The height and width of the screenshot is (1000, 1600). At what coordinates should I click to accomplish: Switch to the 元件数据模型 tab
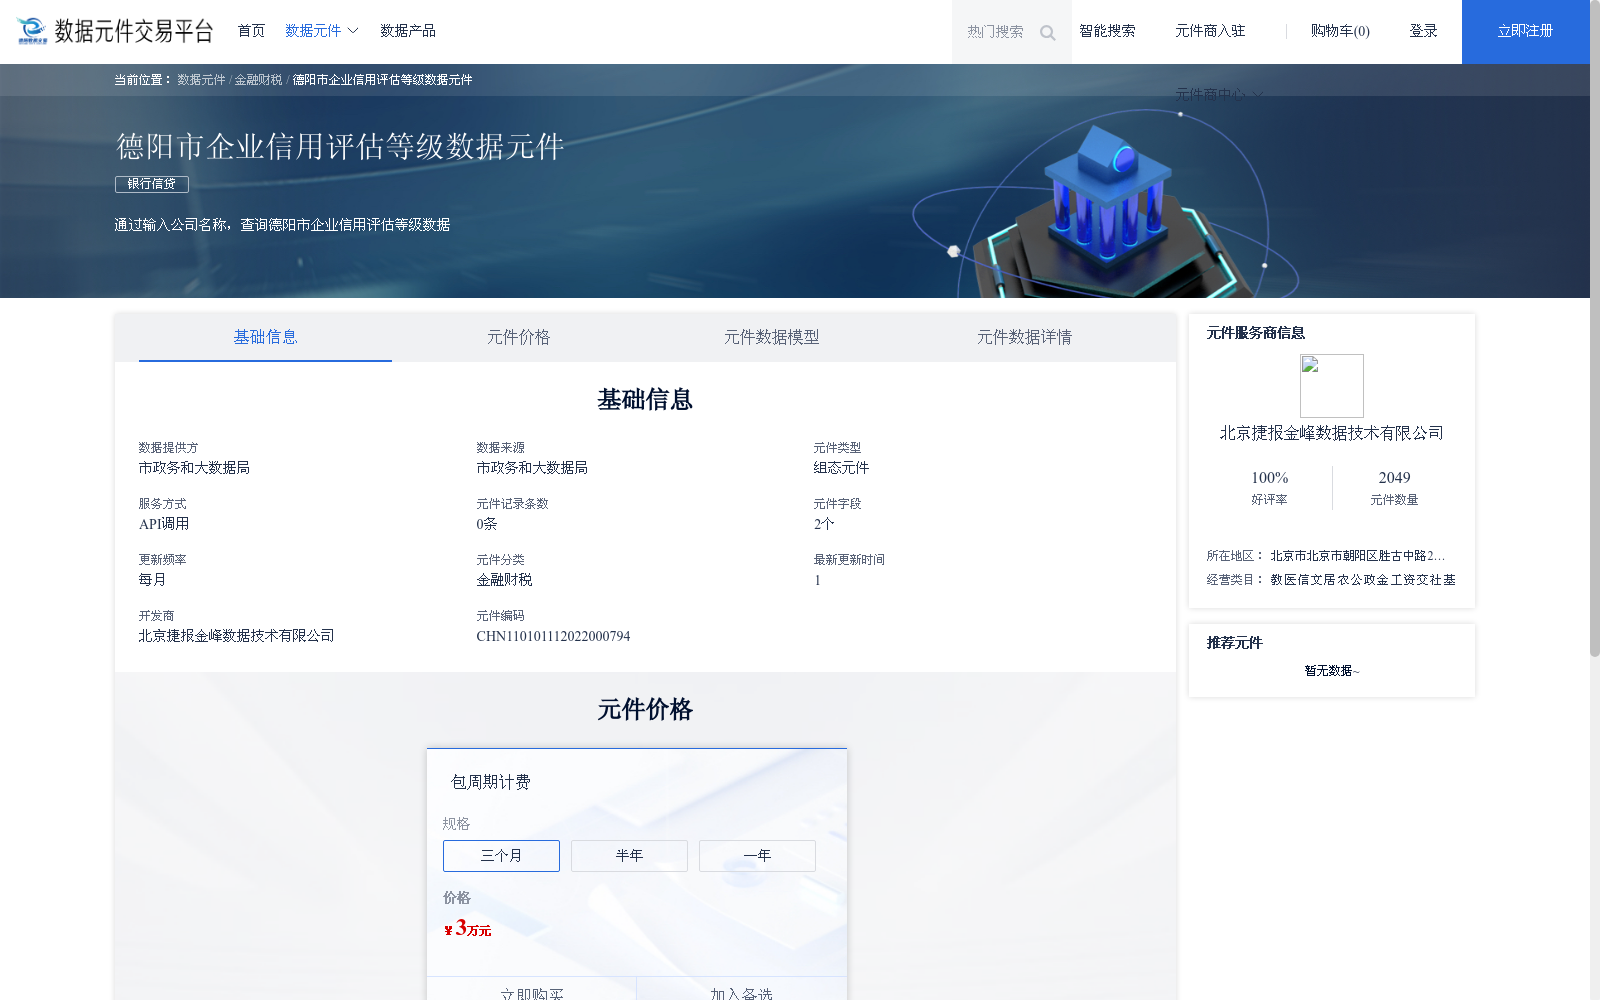tap(772, 337)
